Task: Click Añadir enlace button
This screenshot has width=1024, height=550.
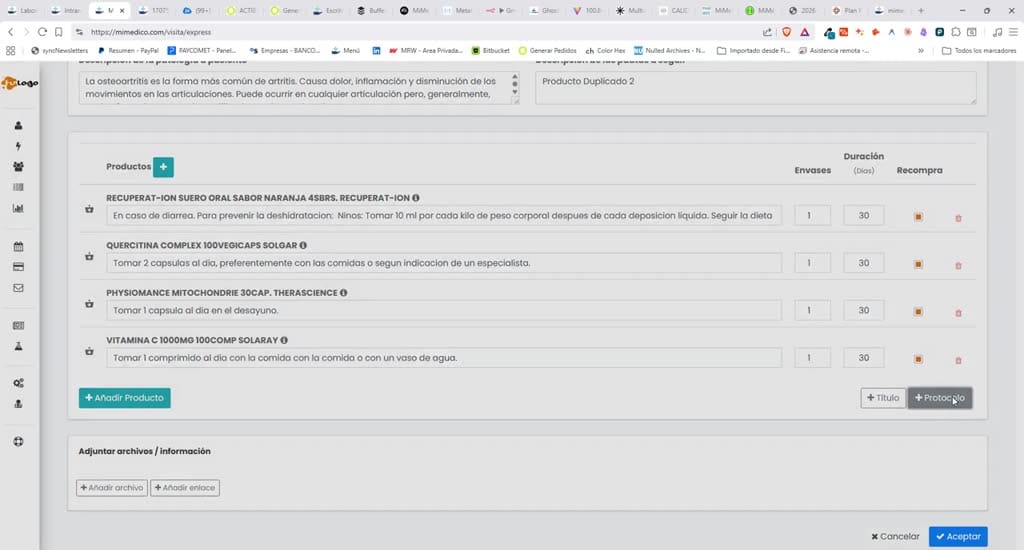Action: (x=185, y=488)
